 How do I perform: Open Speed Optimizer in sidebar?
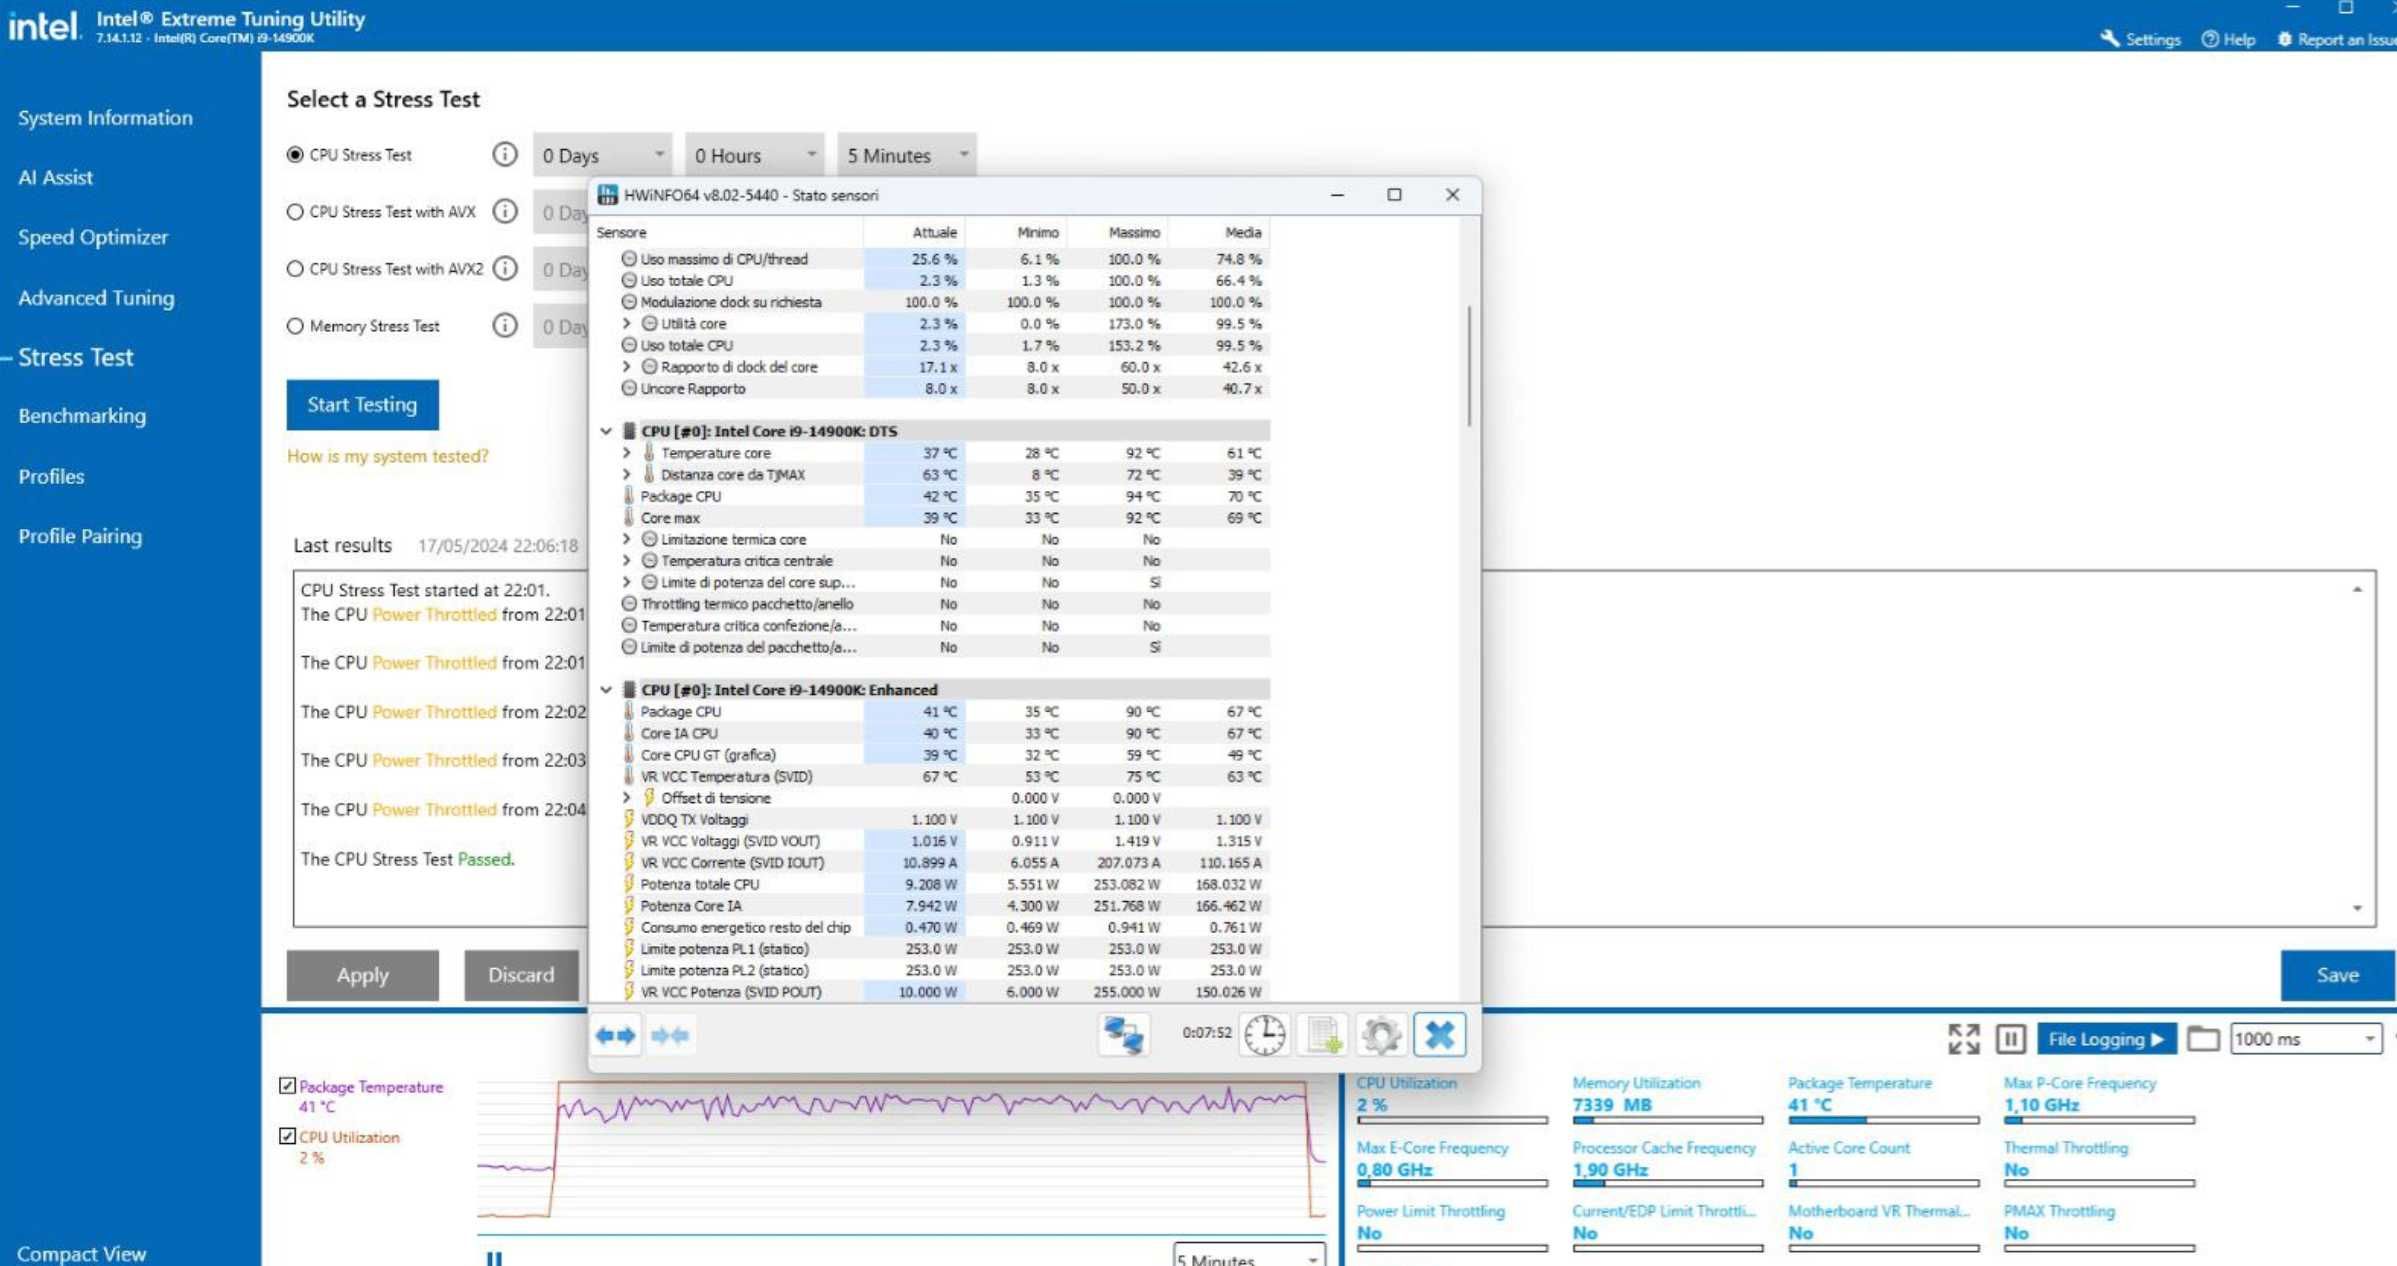click(93, 238)
